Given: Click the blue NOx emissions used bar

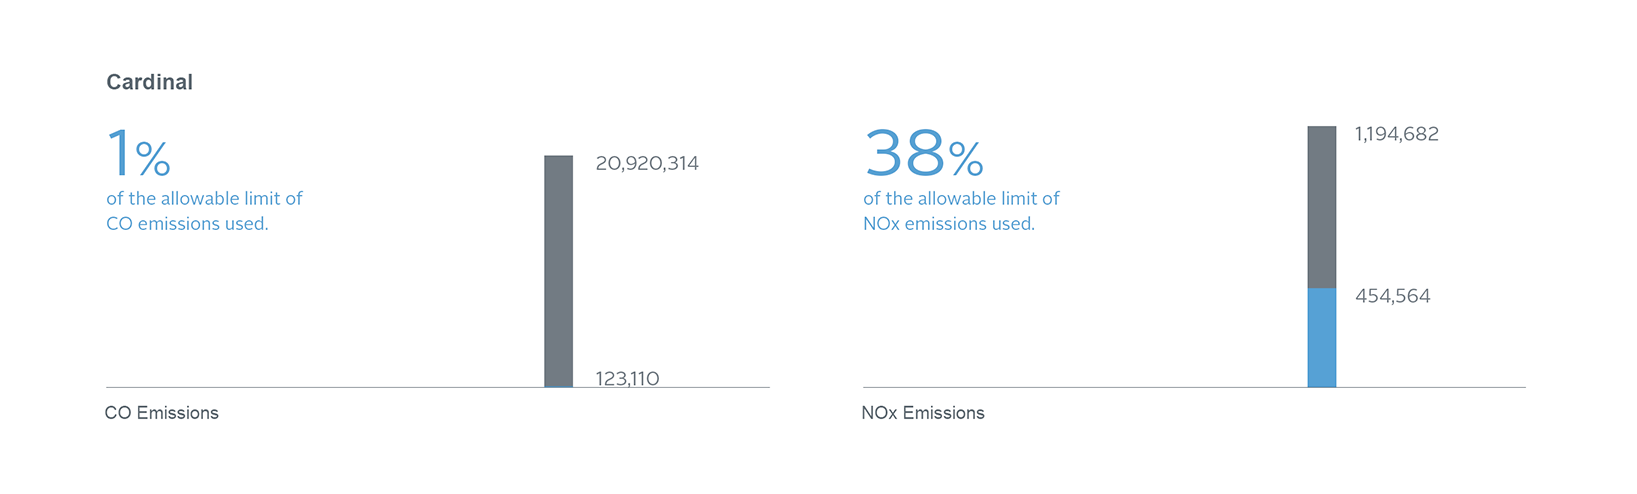Looking at the screenshot, I should [x=1322, y=338].
